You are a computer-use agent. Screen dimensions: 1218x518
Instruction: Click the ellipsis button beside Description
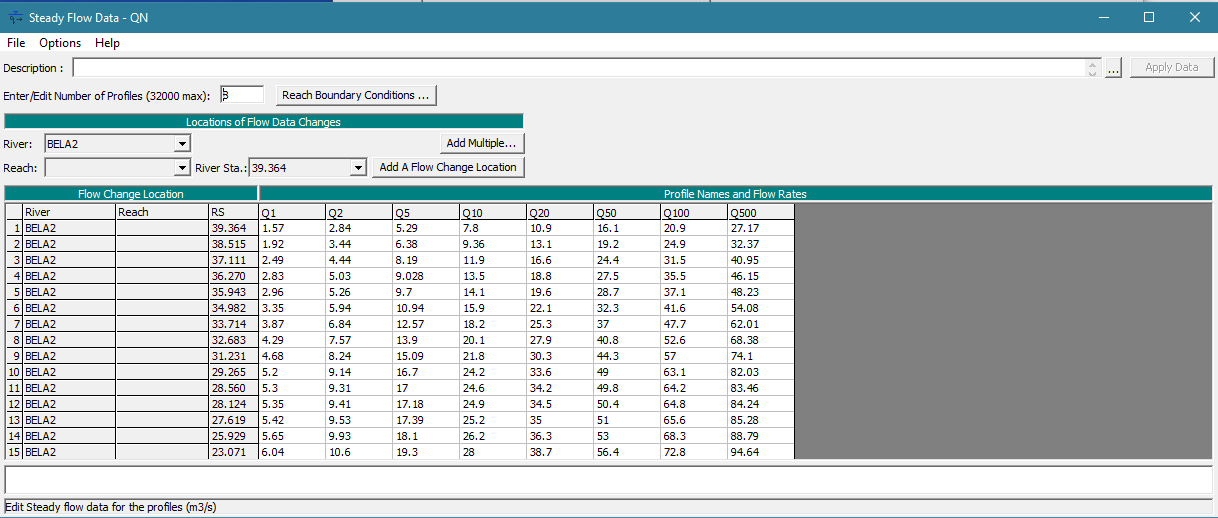[1114, 68]
